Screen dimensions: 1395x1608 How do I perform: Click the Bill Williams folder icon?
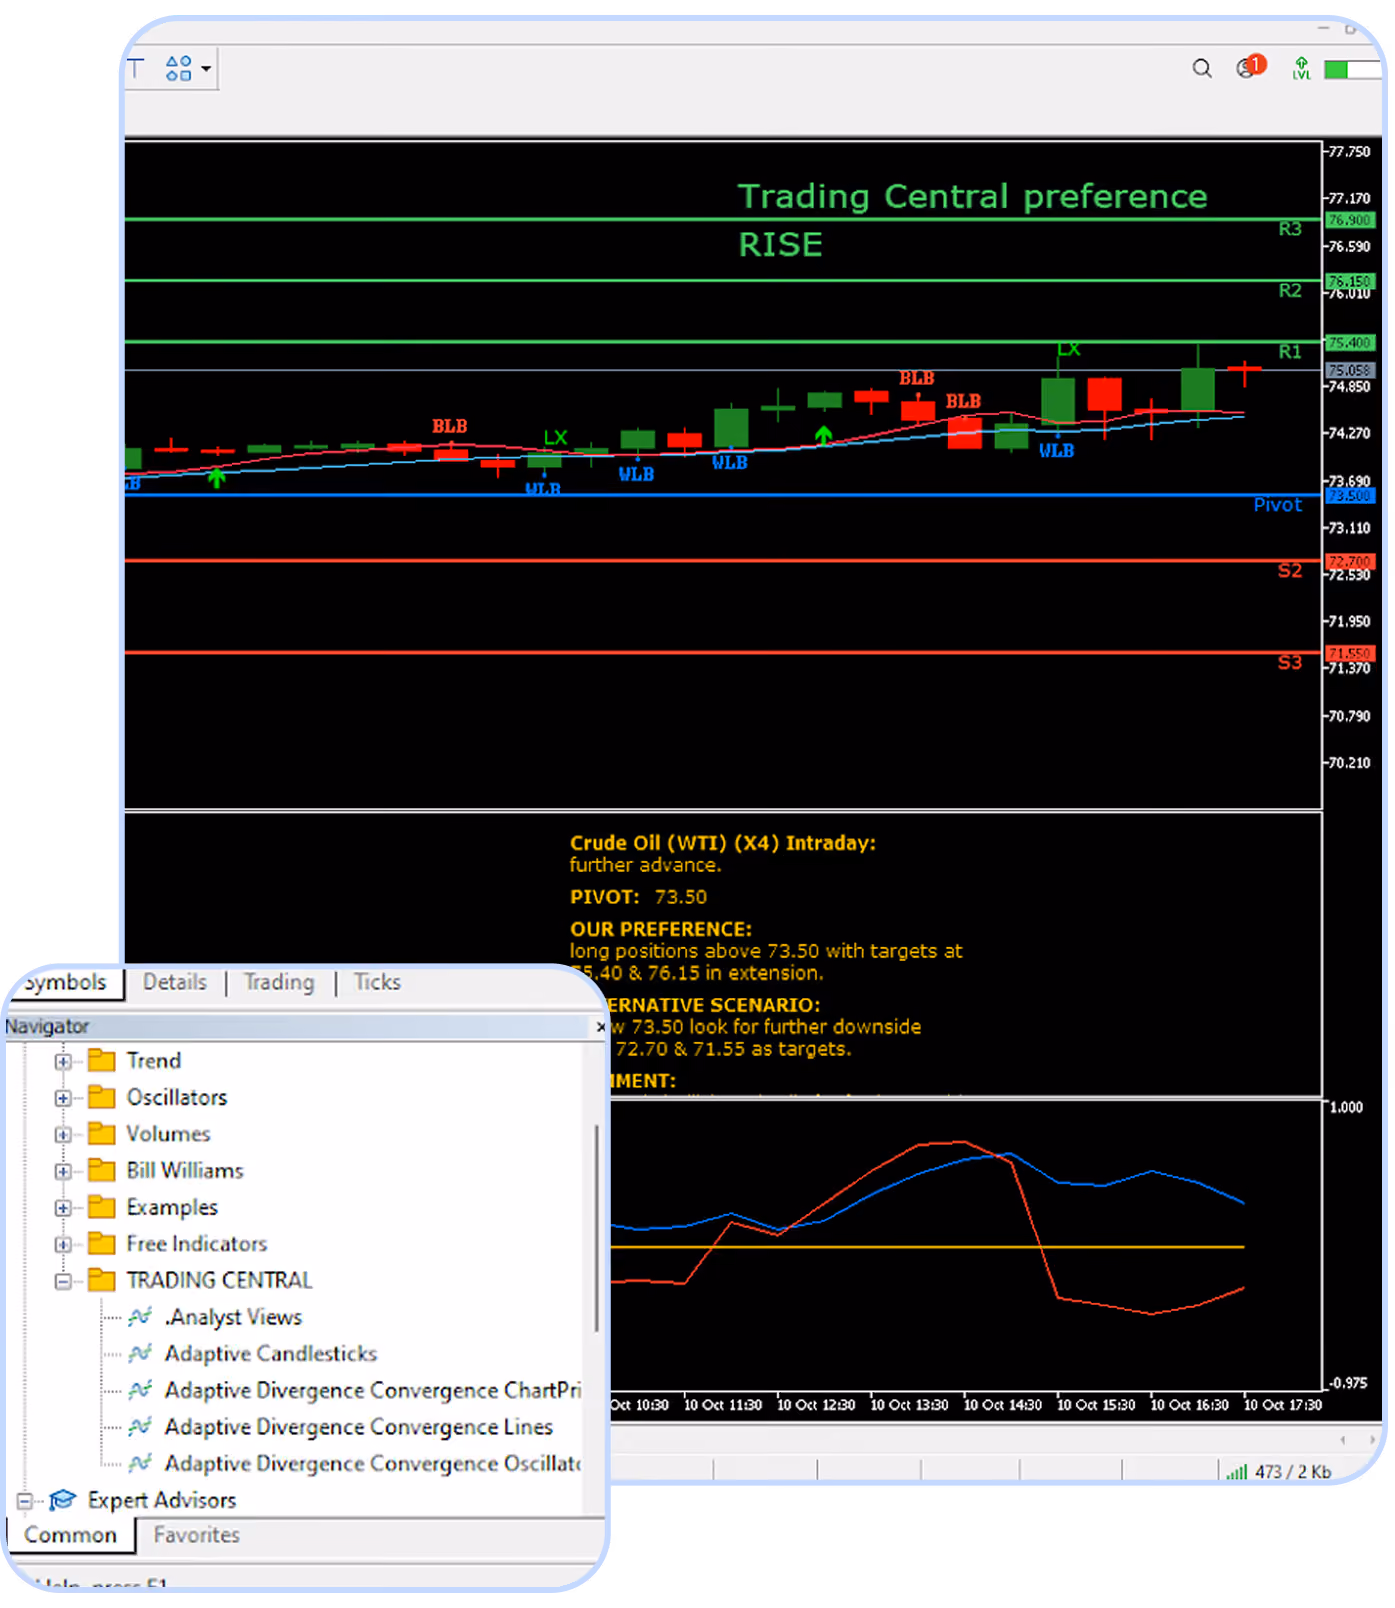(102, 1170)
